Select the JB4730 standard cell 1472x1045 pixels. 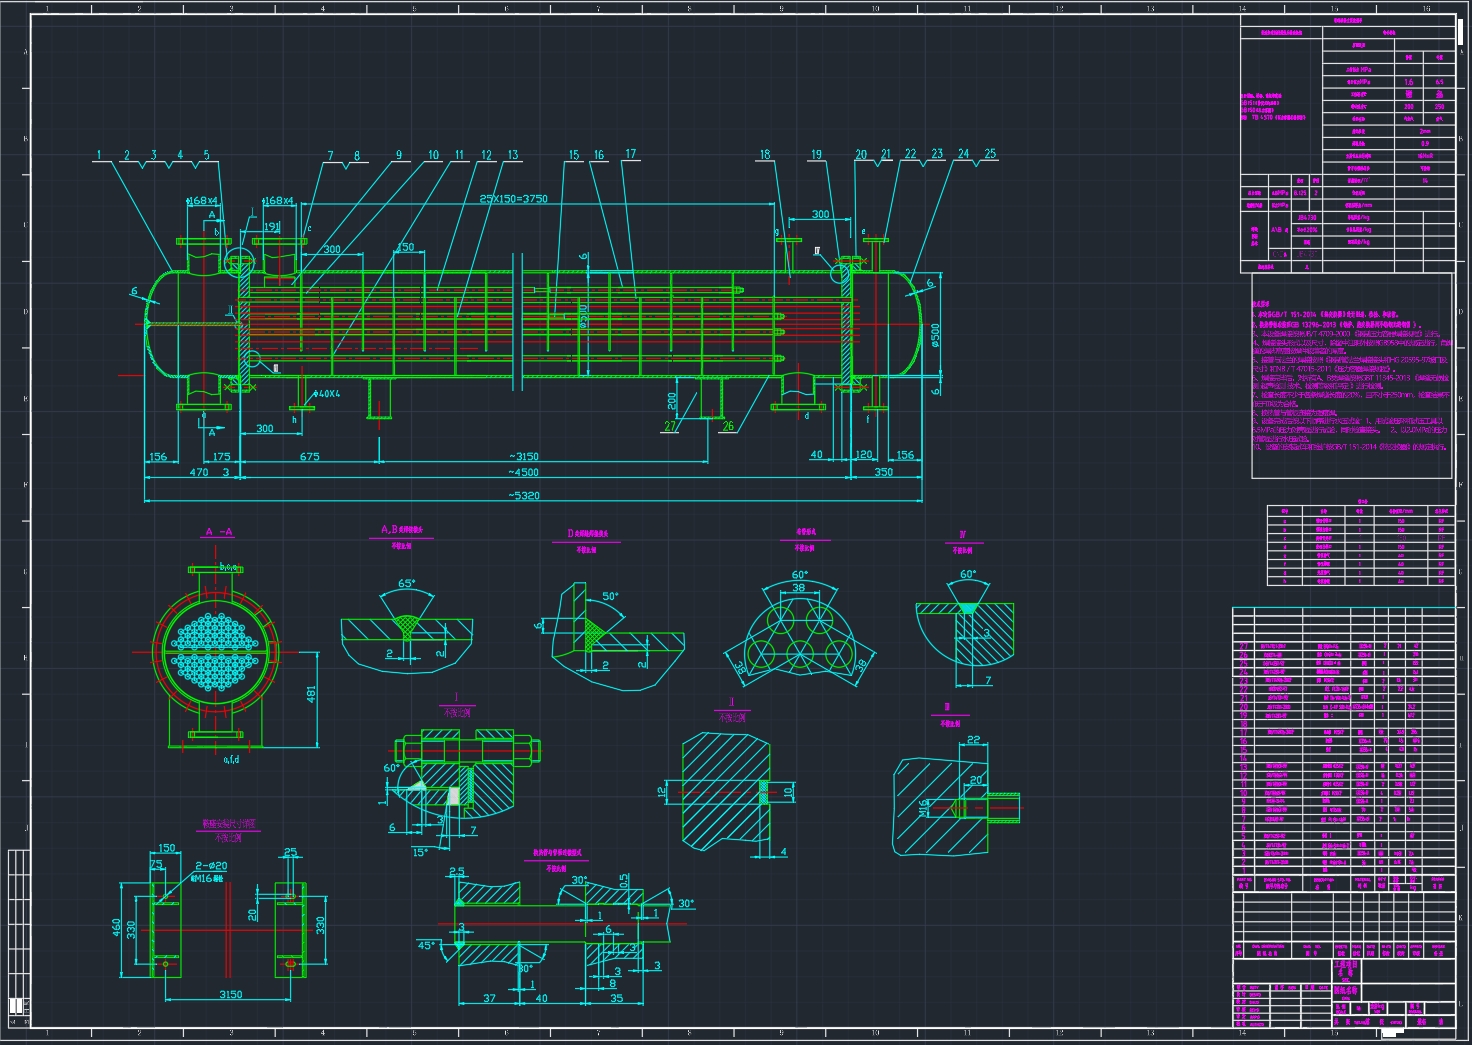[1307, 217]
